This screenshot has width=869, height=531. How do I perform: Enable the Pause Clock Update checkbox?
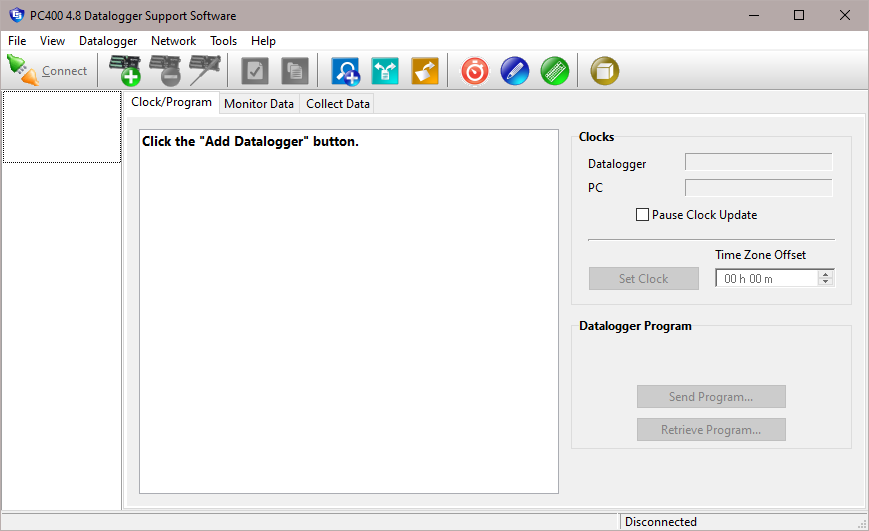[x=642, y=215]
